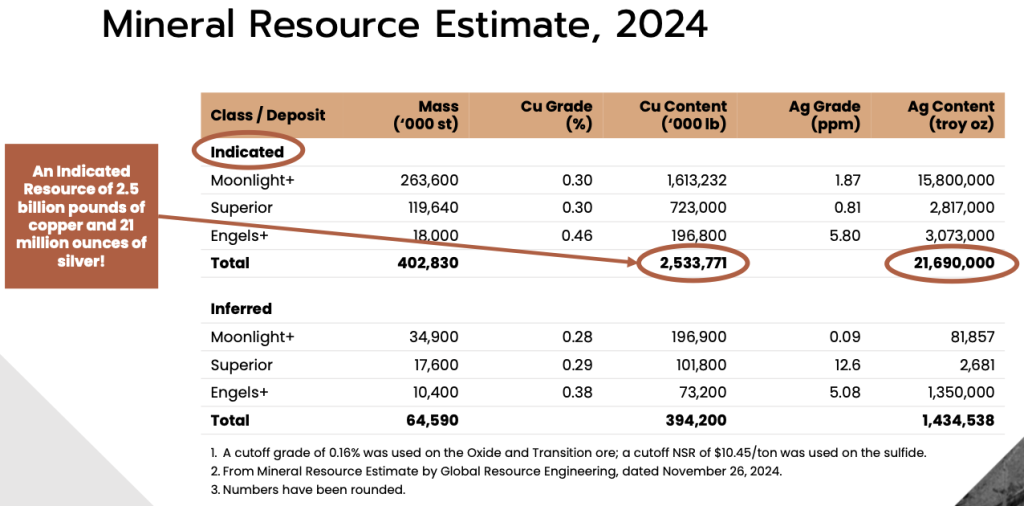Click the Superior row under Inferred

[x=241, y=365]
